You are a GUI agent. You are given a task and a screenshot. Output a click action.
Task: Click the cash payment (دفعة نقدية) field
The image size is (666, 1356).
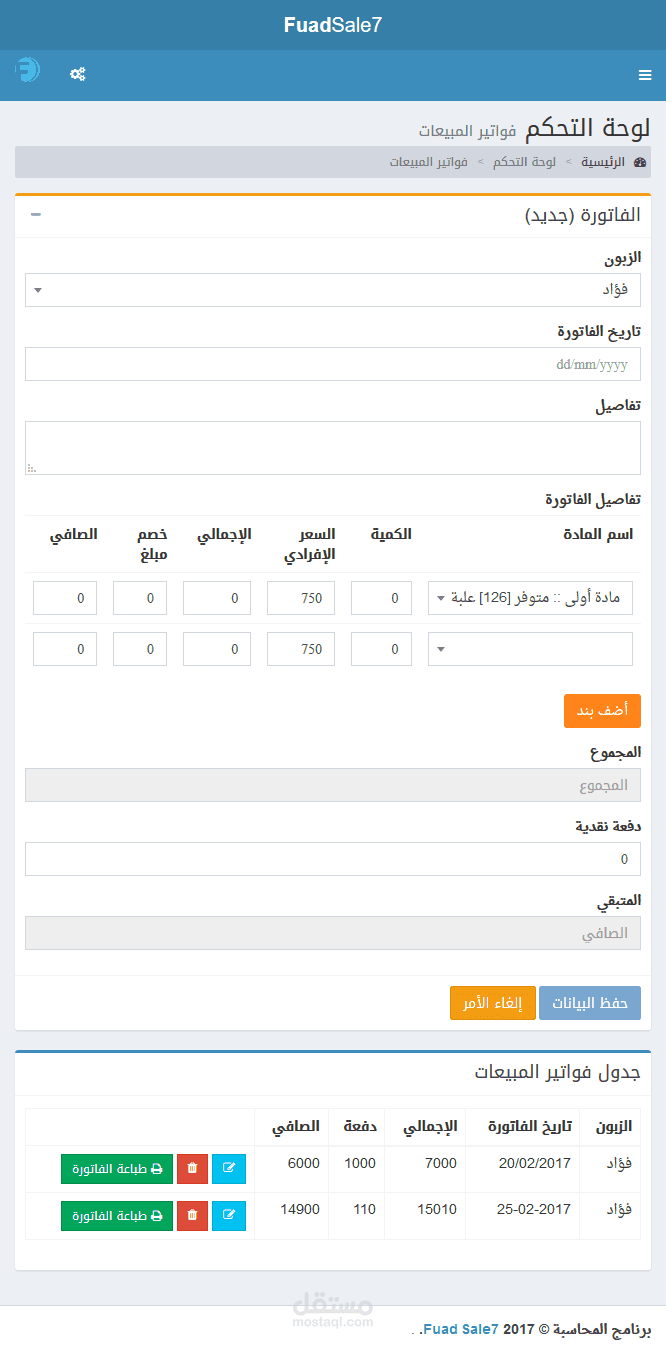(x=333, y=859)
